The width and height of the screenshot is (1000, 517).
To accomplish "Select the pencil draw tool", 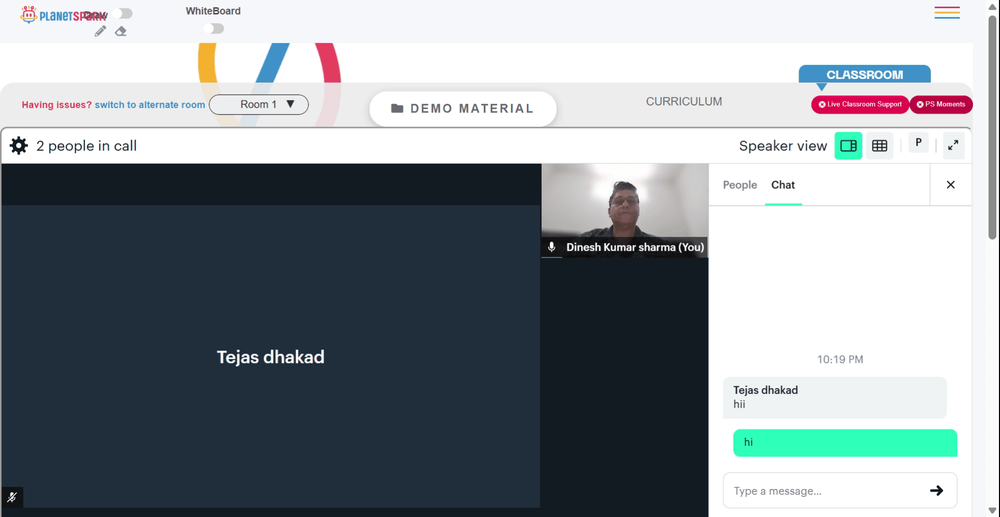I will click(x=100, y=31).
